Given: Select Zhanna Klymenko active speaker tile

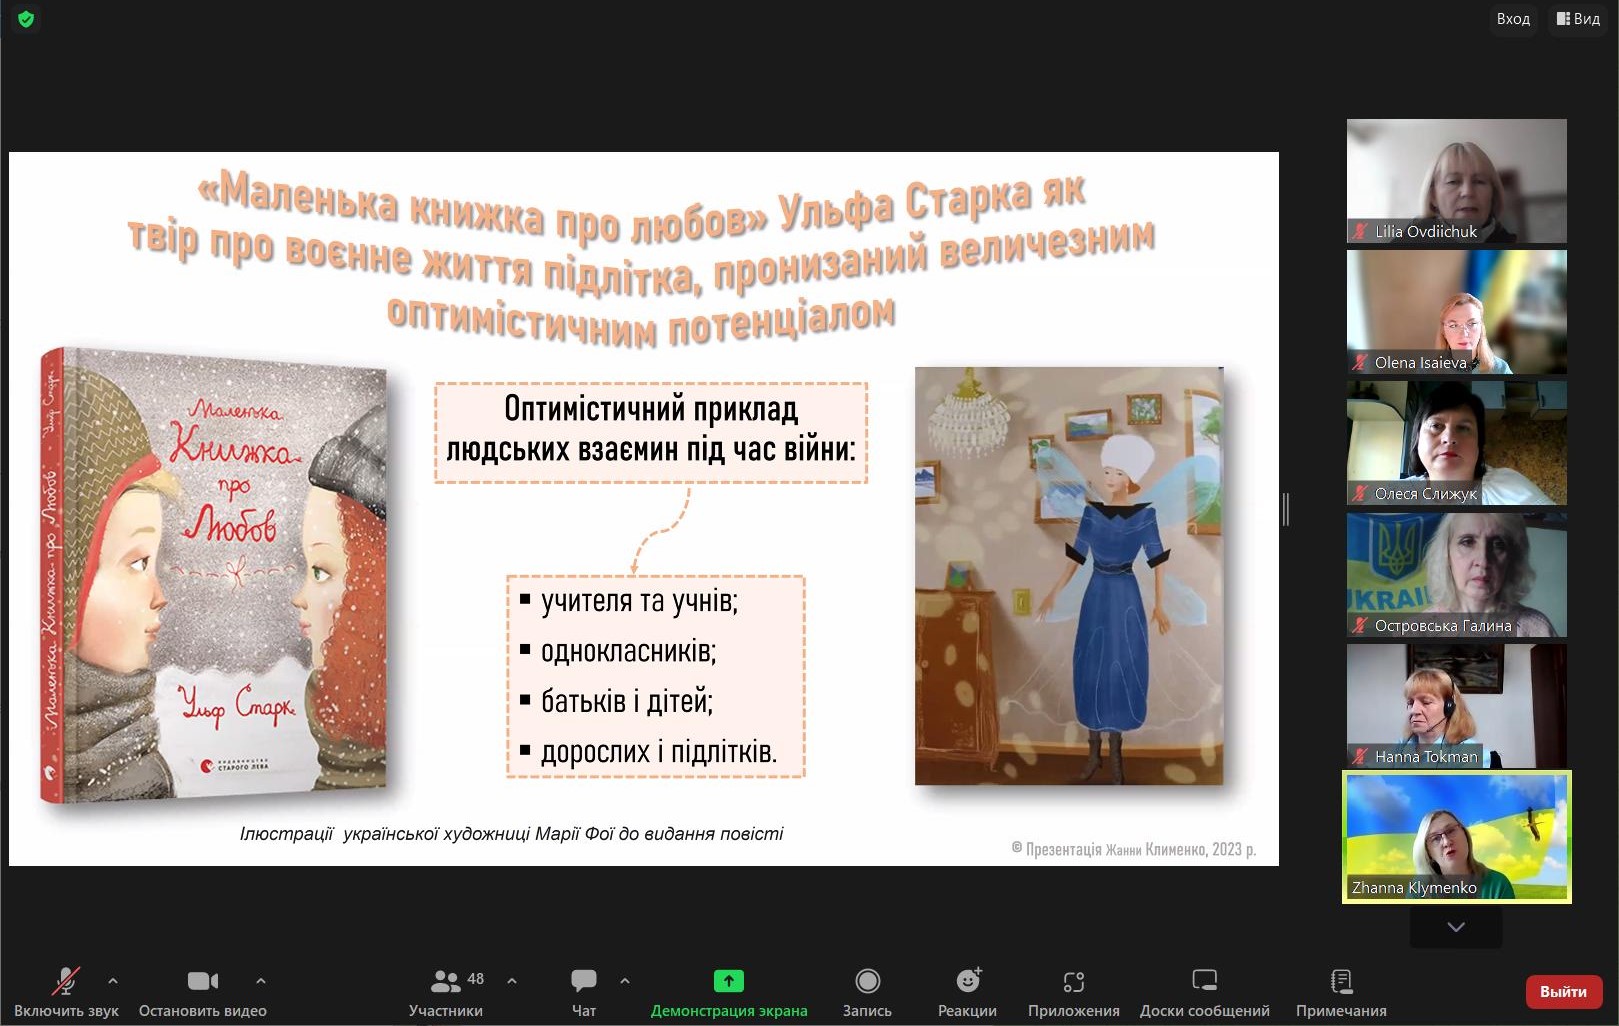Looking at the screenshot, I should tap(1456, 837).
